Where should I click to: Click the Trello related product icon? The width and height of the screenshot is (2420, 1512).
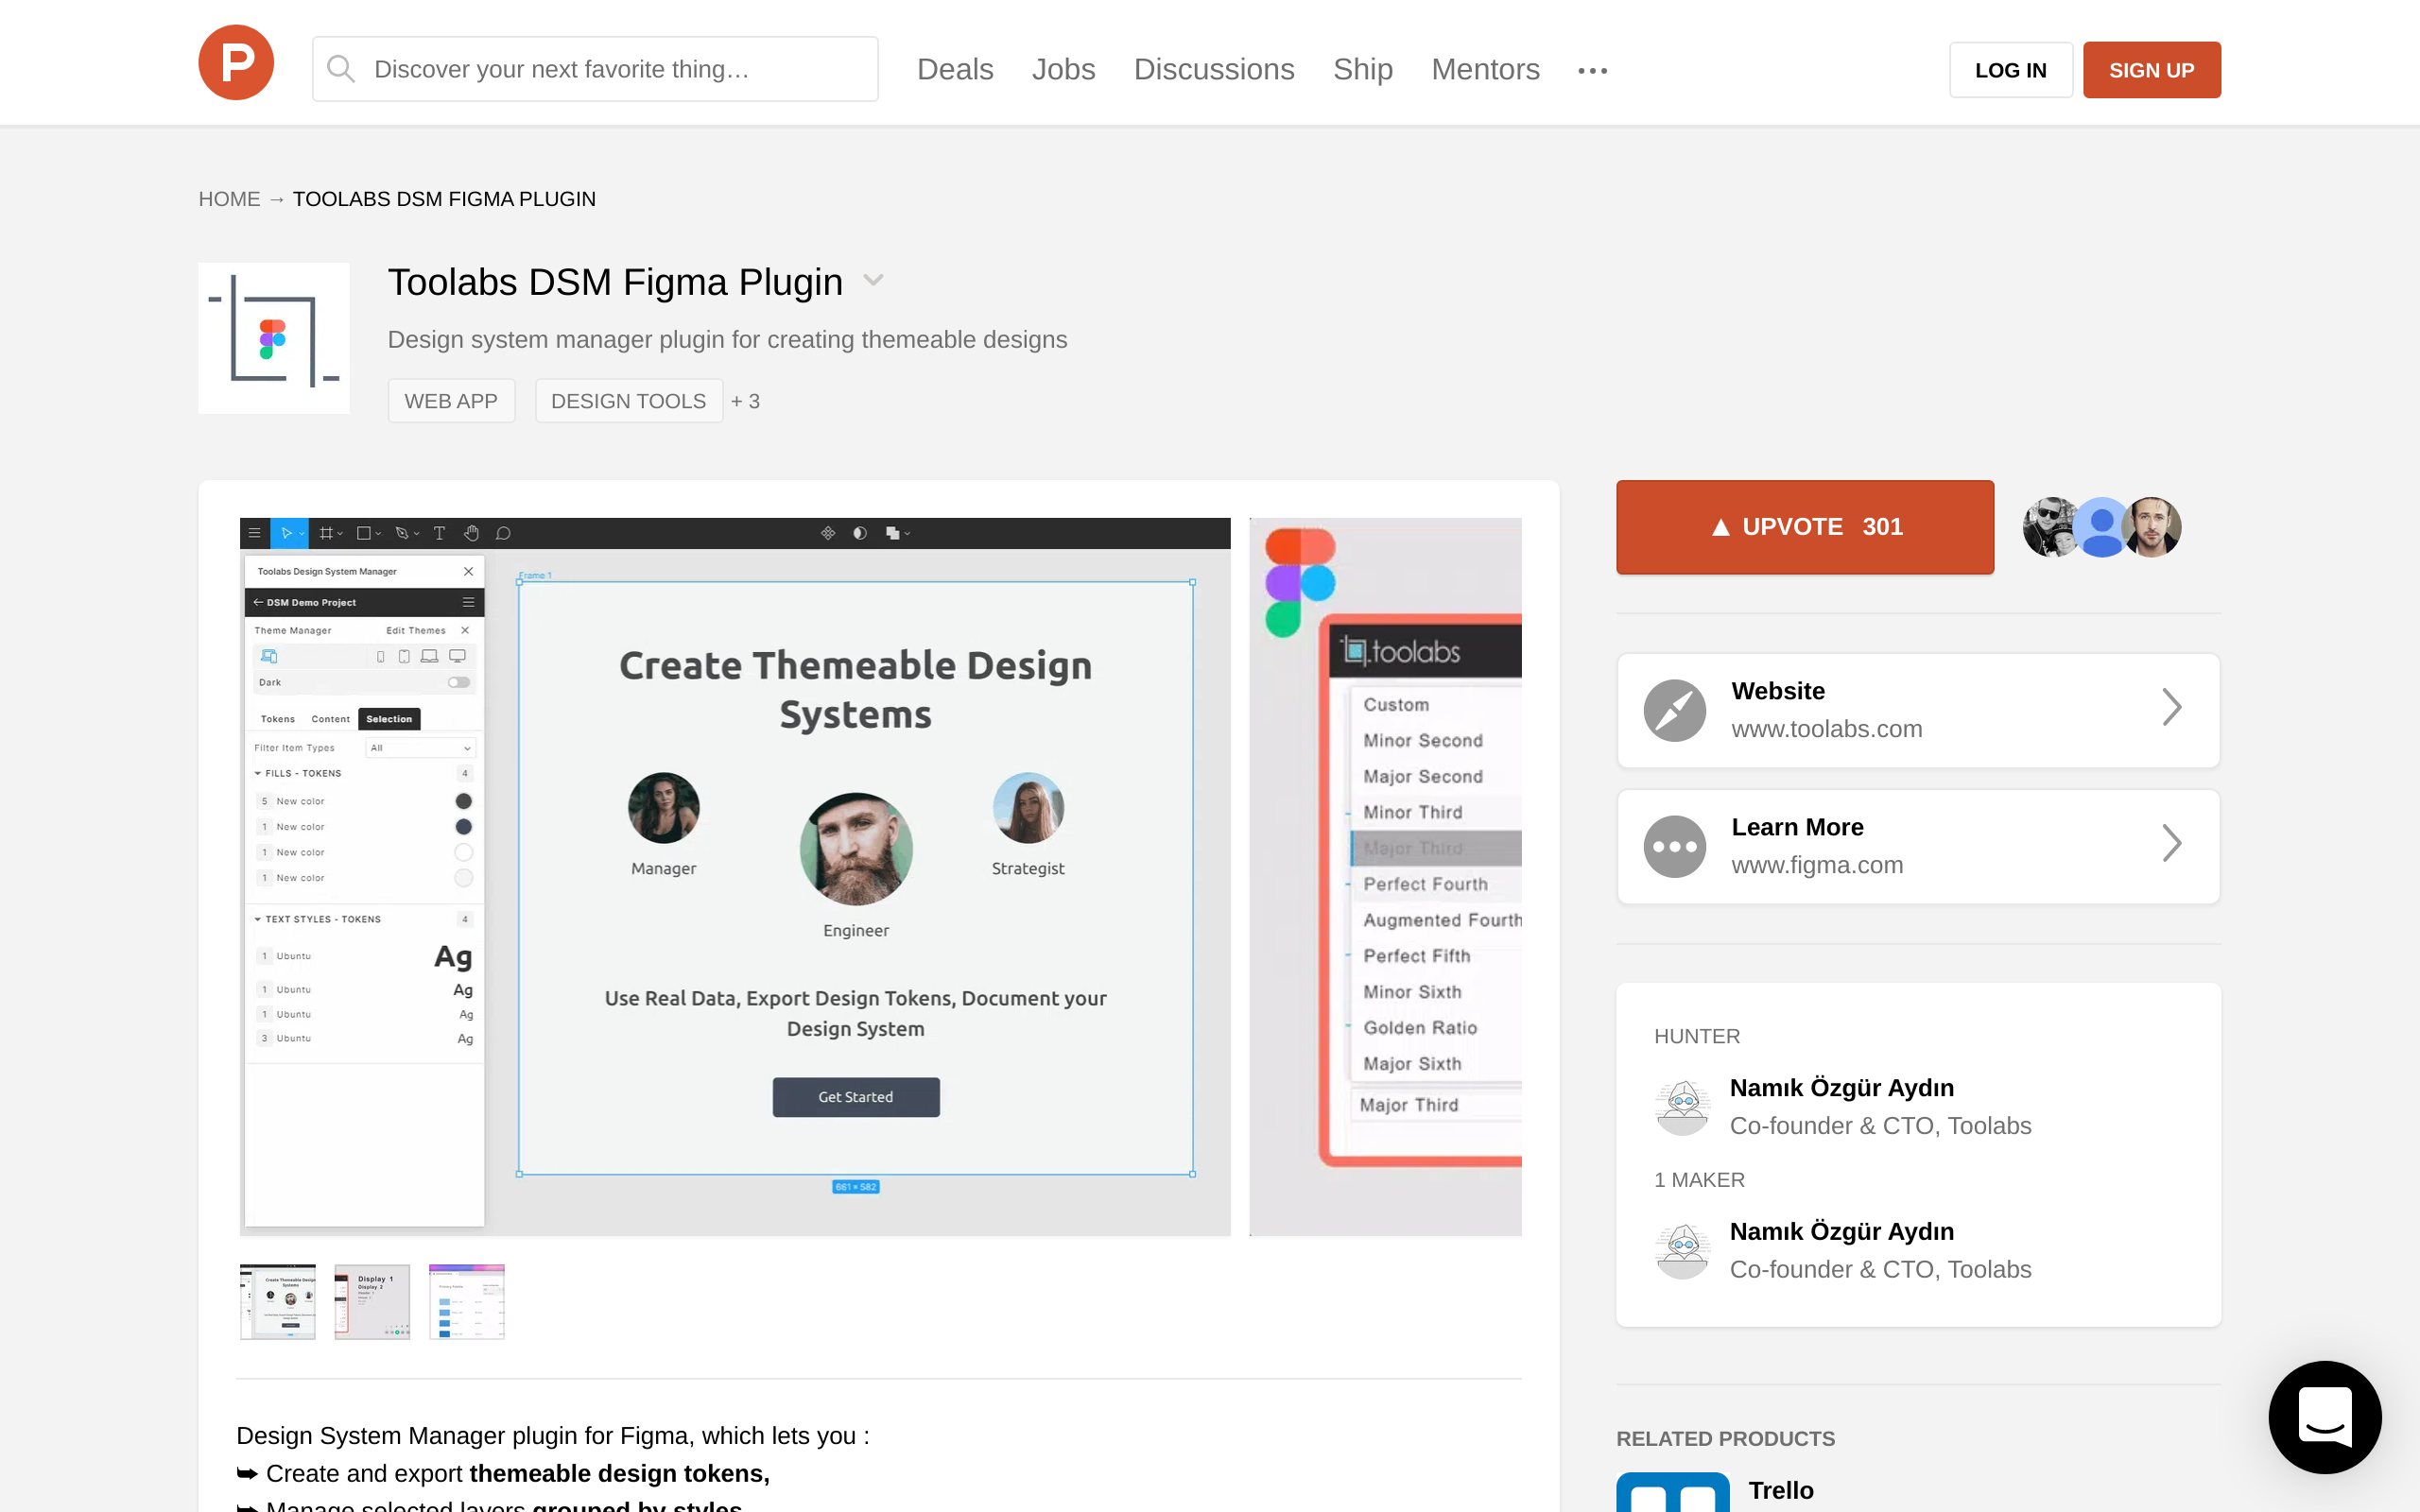coord(1672,1492)
